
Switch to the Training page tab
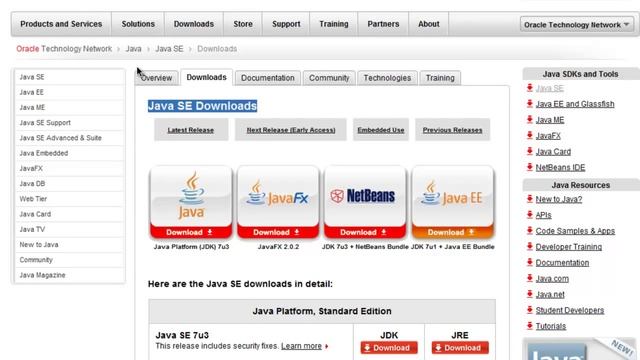coord(440,78)
